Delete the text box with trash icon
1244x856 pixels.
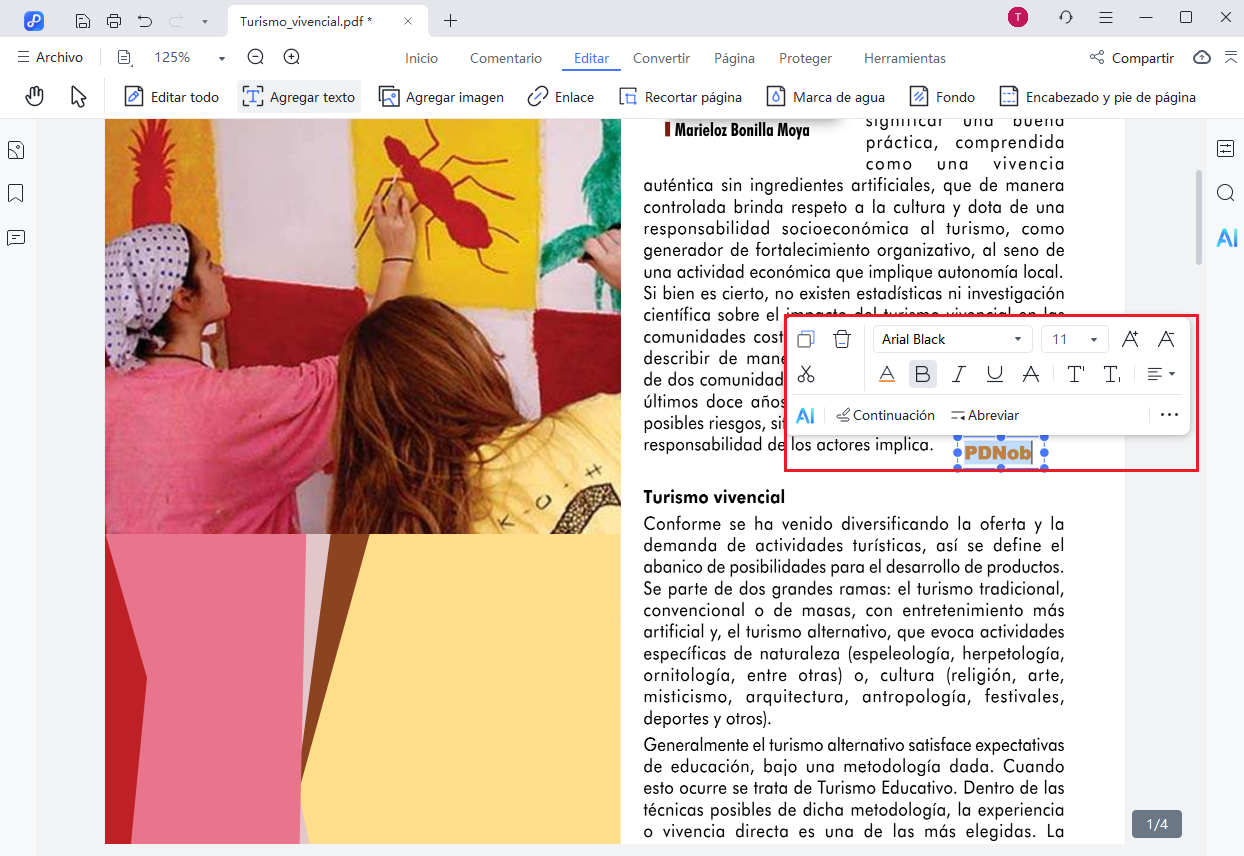(x=842, y=340)
